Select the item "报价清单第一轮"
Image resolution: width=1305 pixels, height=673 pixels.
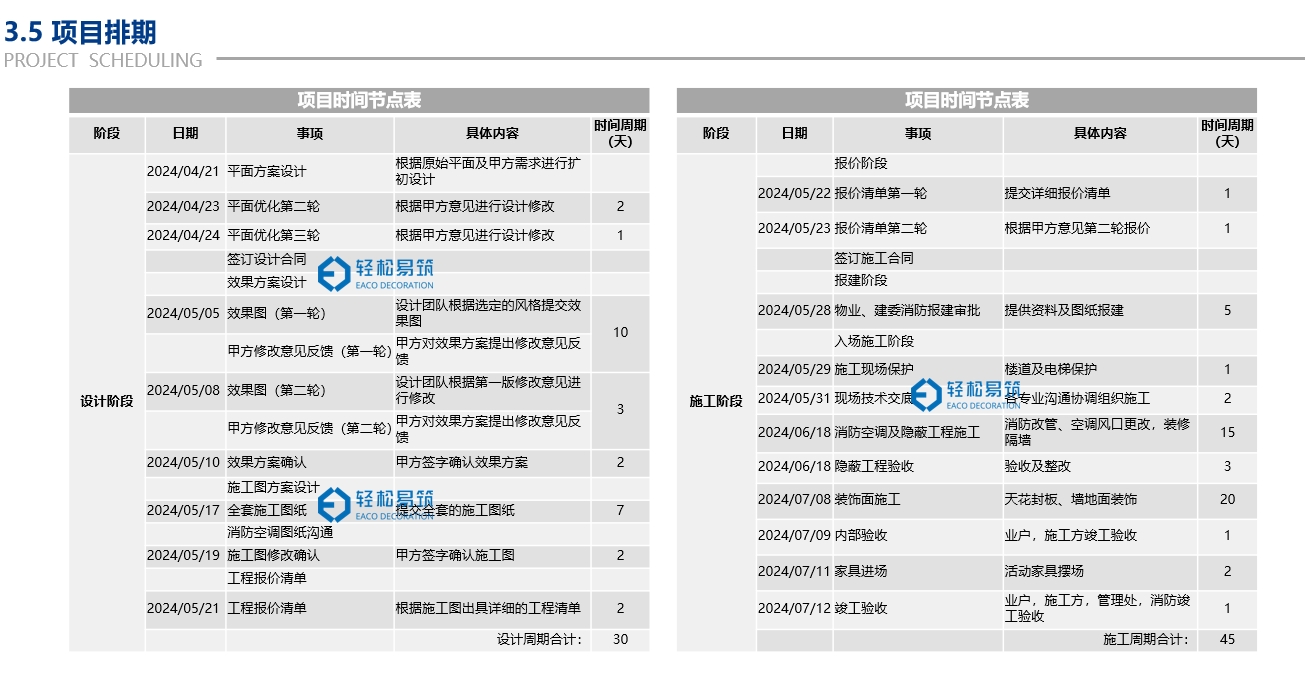[881, 194]
